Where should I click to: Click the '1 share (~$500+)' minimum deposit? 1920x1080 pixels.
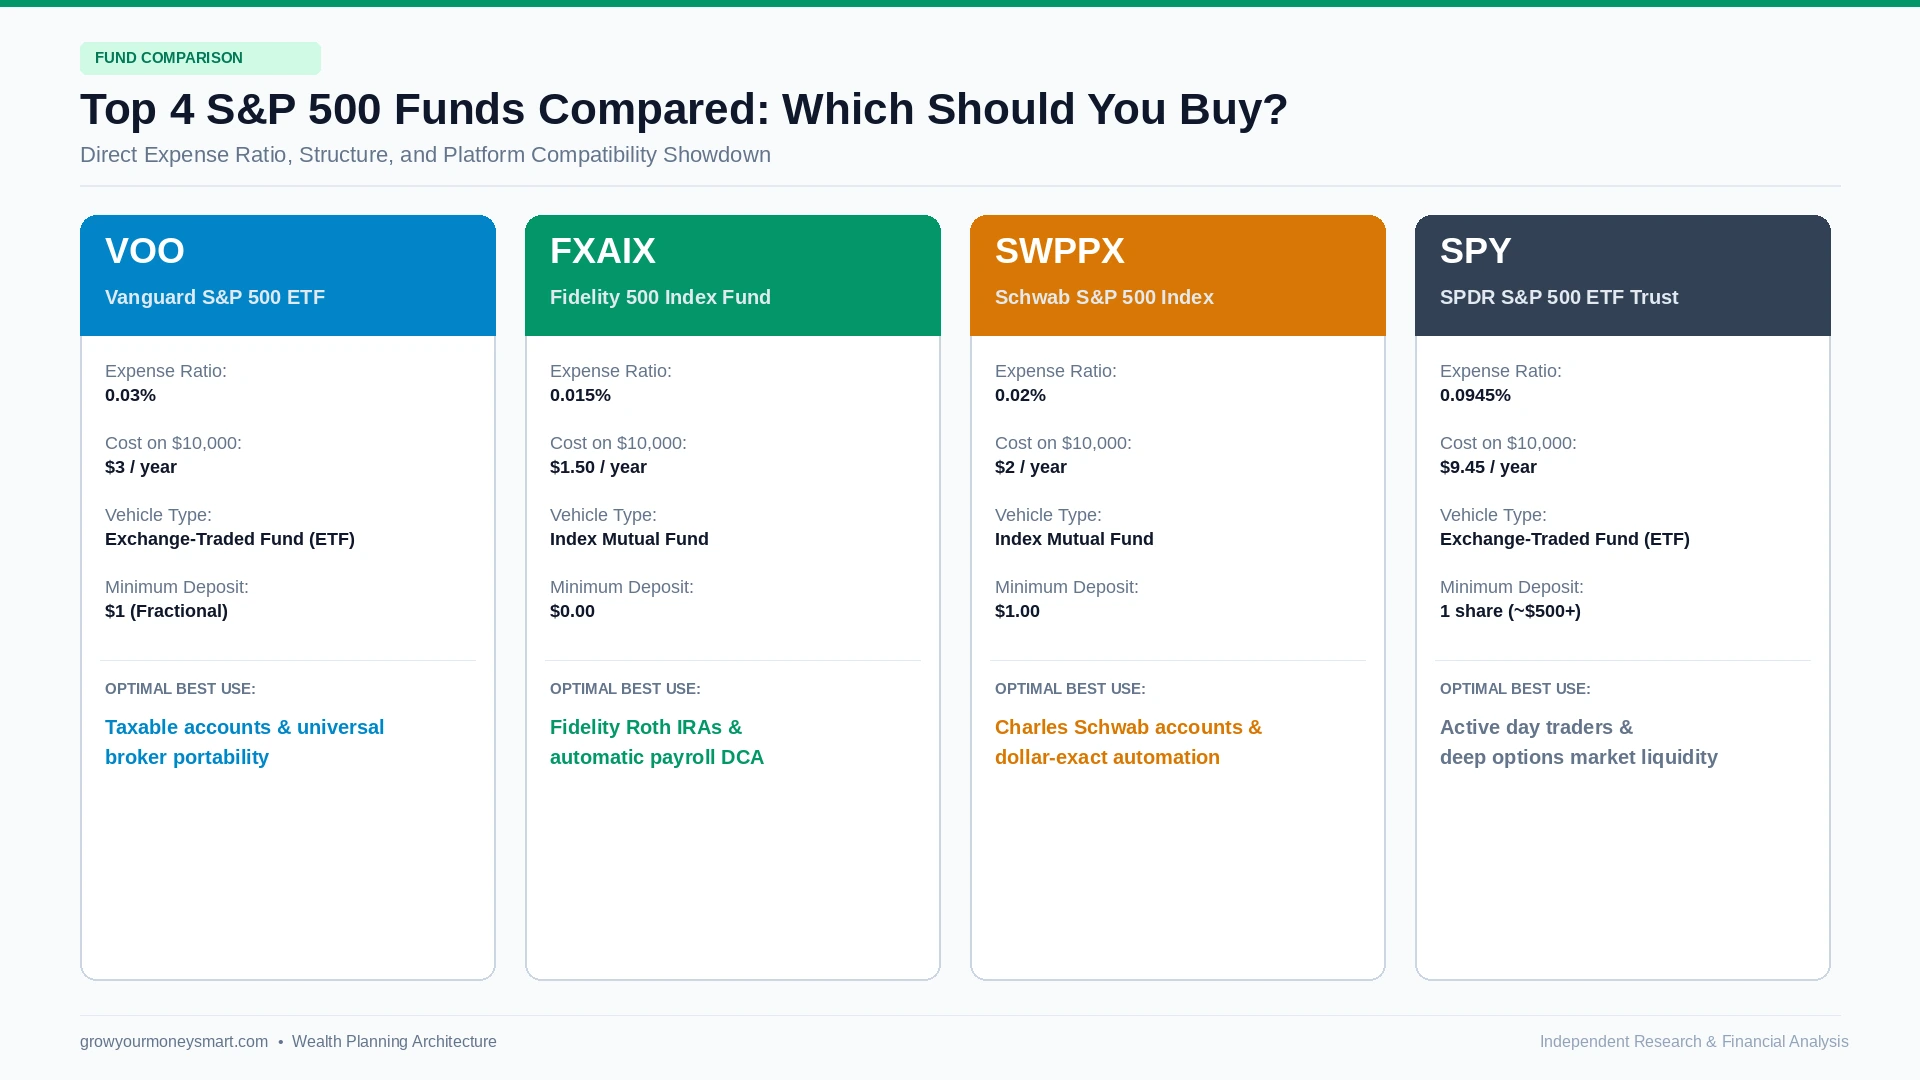coord(1510,611)
